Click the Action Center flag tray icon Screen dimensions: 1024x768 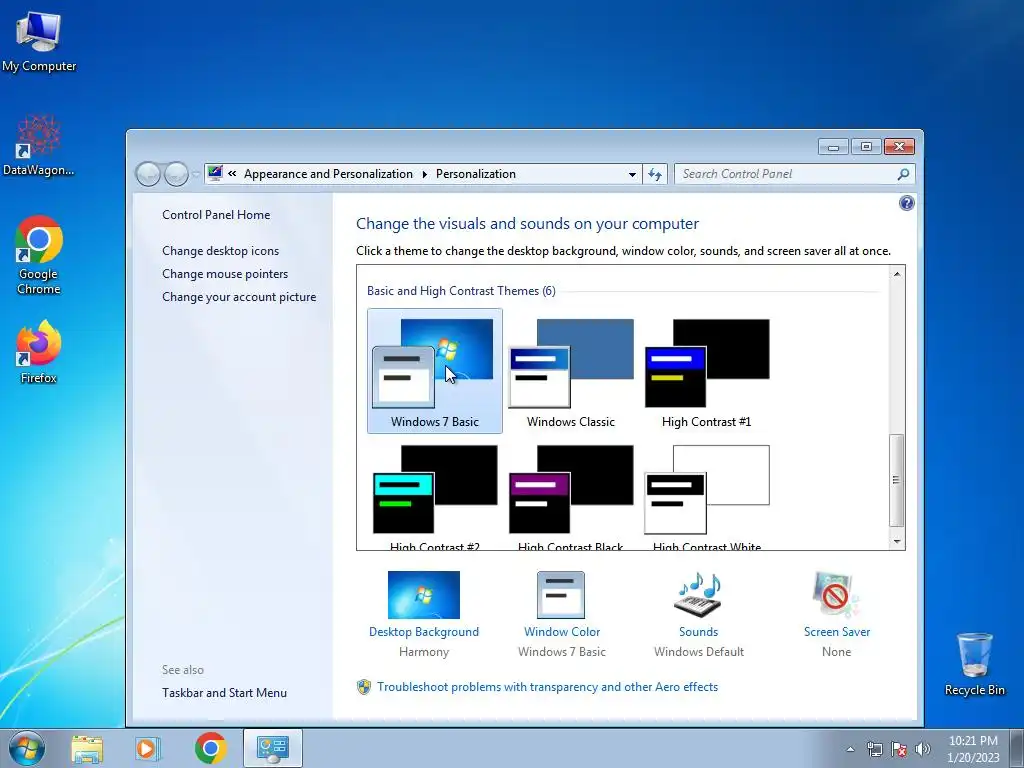(x=899, y=749)
